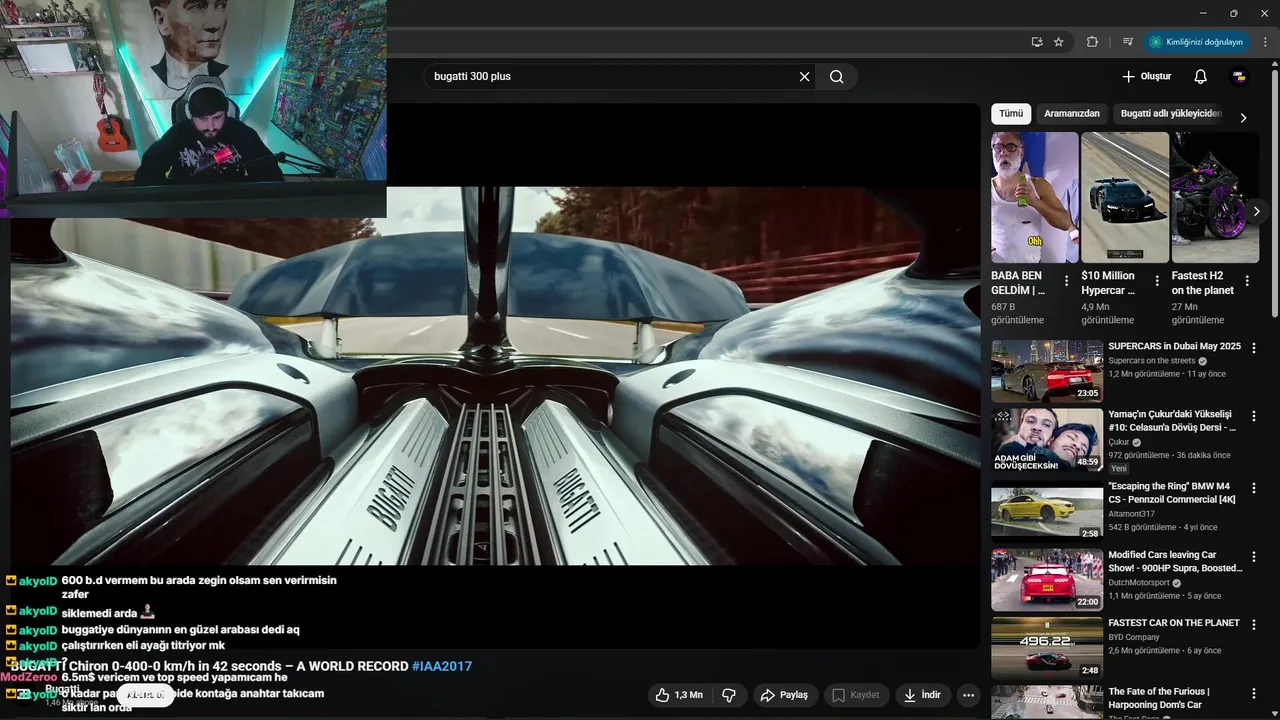Screen dimensions: 1280x720
Task: Click the install app icon in address bar
Action: click(x=1036, y=42)
